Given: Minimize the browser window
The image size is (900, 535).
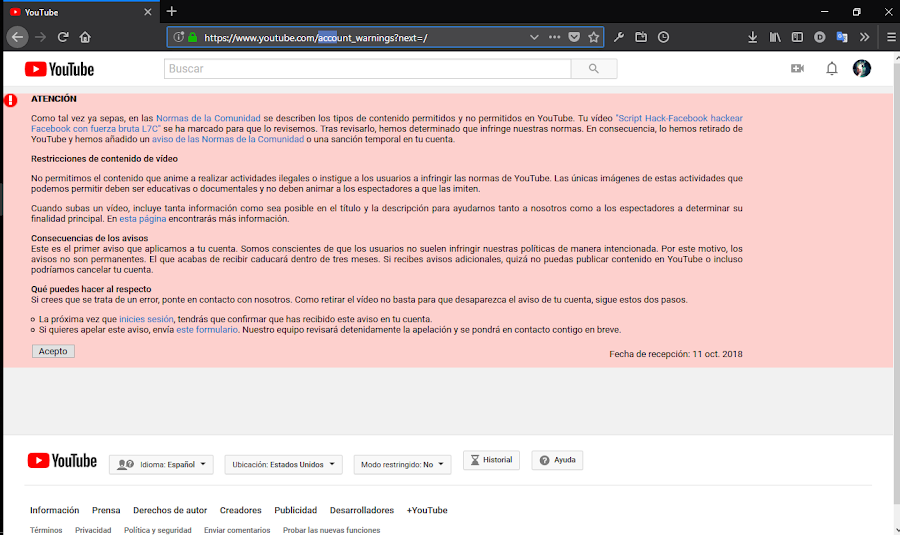Looking at the screenshot, I should [x=825, y=11].
